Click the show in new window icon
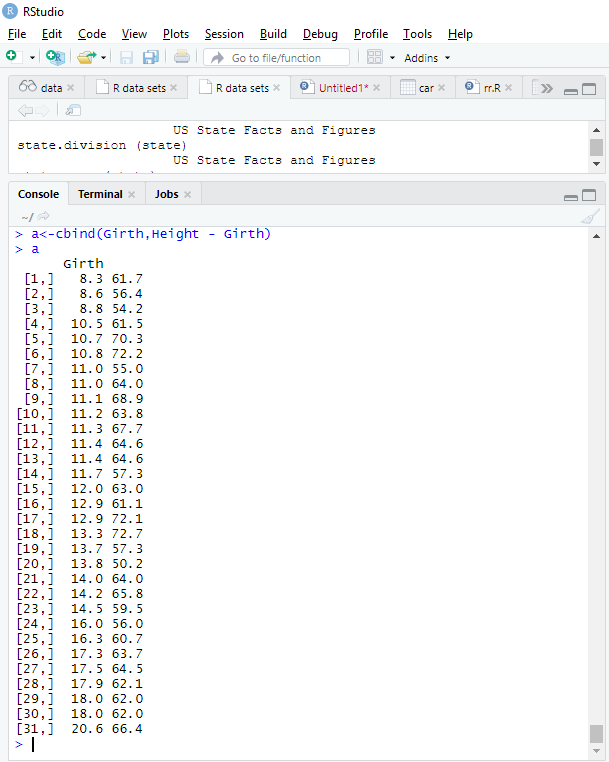Screen dimensions: 609x762 [x=73, y=110]
